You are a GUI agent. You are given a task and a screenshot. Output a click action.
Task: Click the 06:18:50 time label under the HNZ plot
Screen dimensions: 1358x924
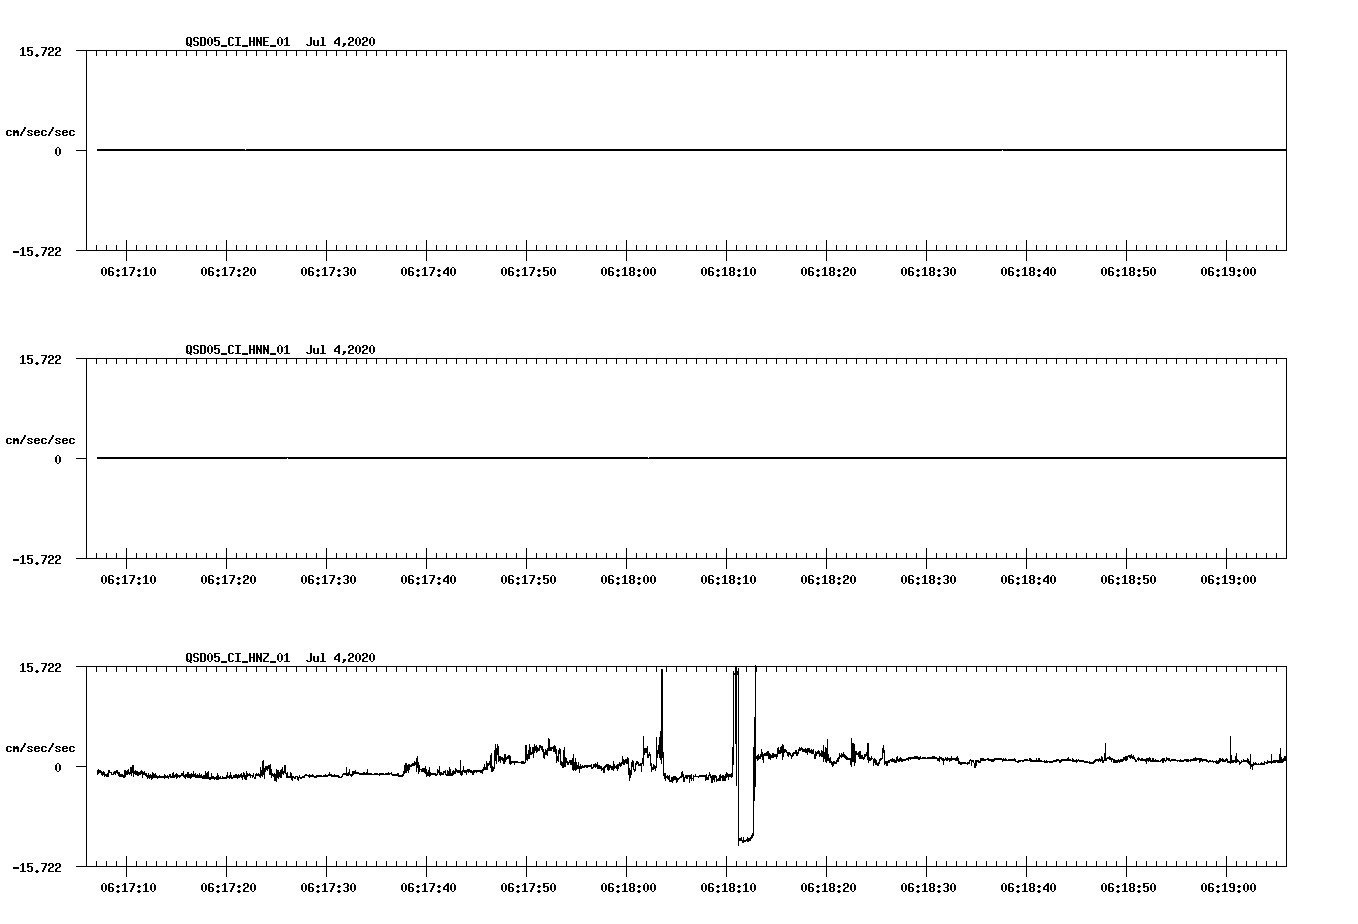1128,888
